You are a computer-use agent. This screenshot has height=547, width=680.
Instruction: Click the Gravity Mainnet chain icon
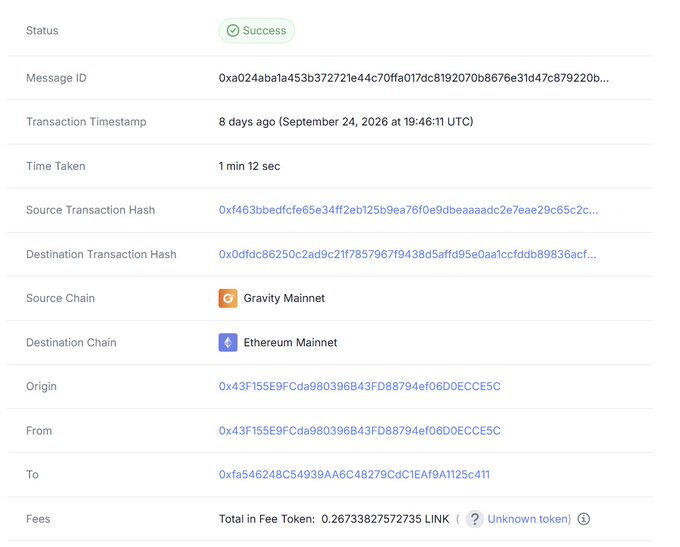click(x=228, y=298)
